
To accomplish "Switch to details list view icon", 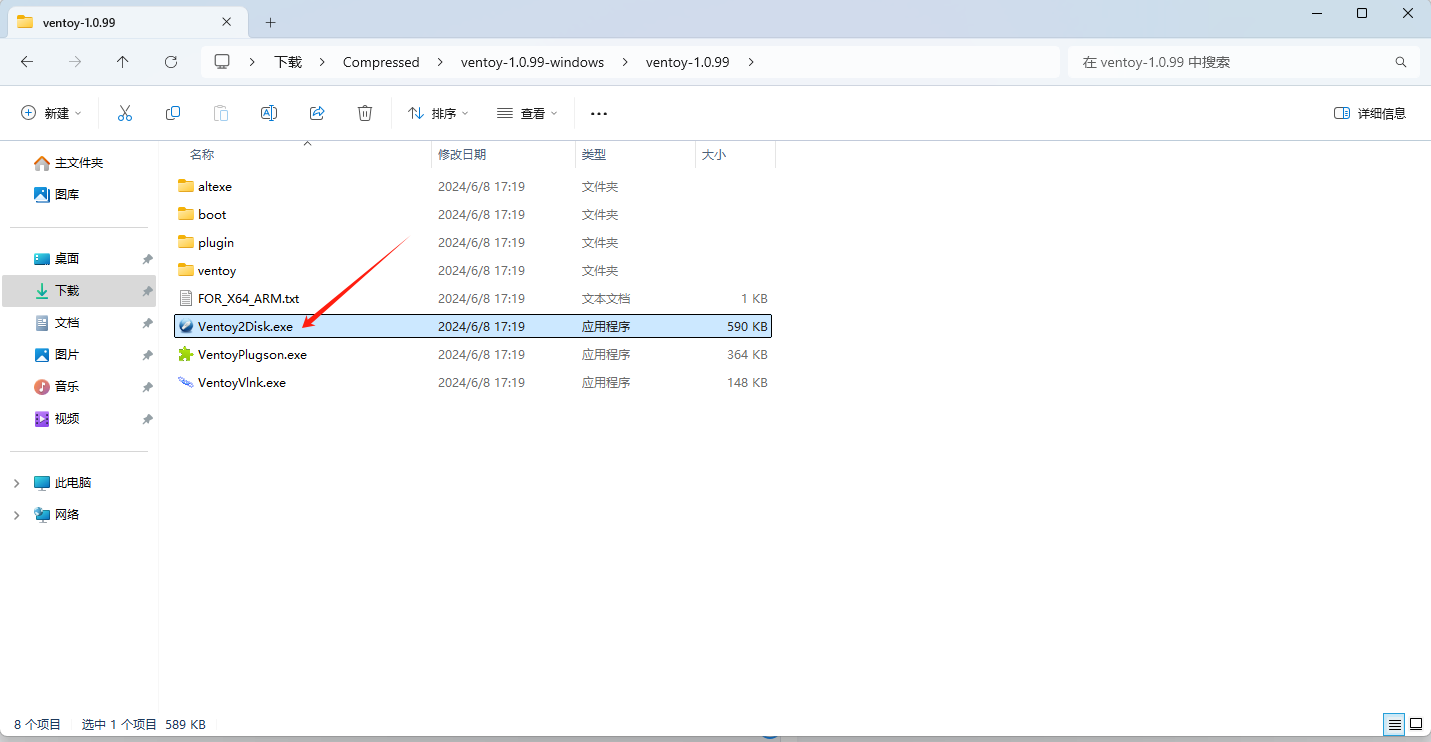I will click(x=1394, y=724).
